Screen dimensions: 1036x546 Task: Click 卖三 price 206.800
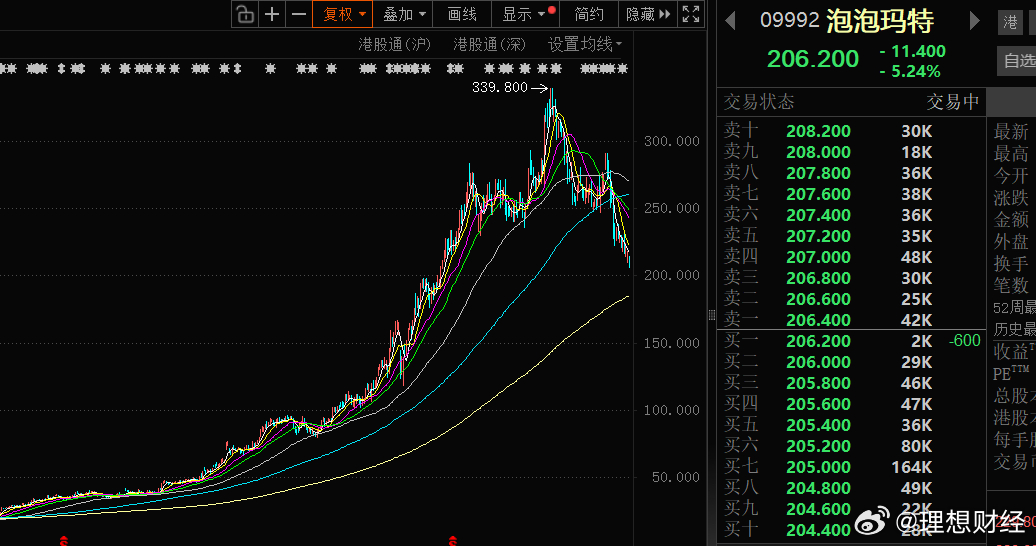click(818, 278)
